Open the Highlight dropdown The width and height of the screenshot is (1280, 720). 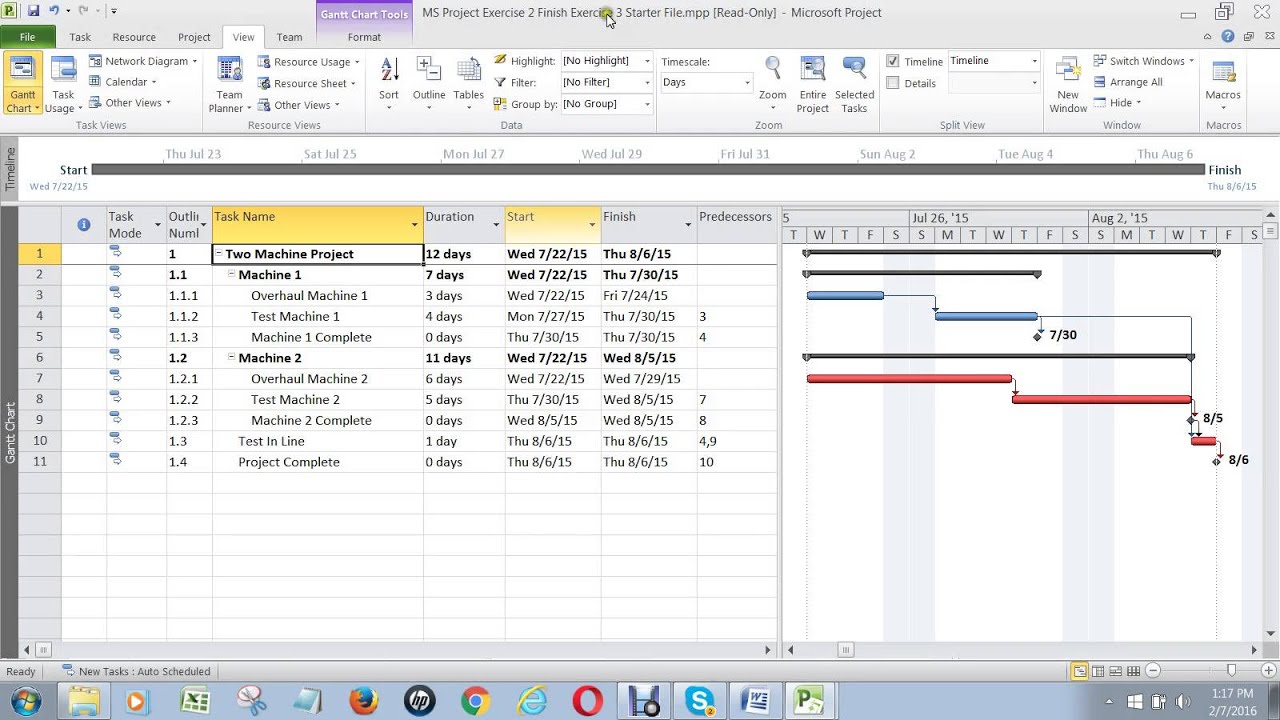coord(647,61)
